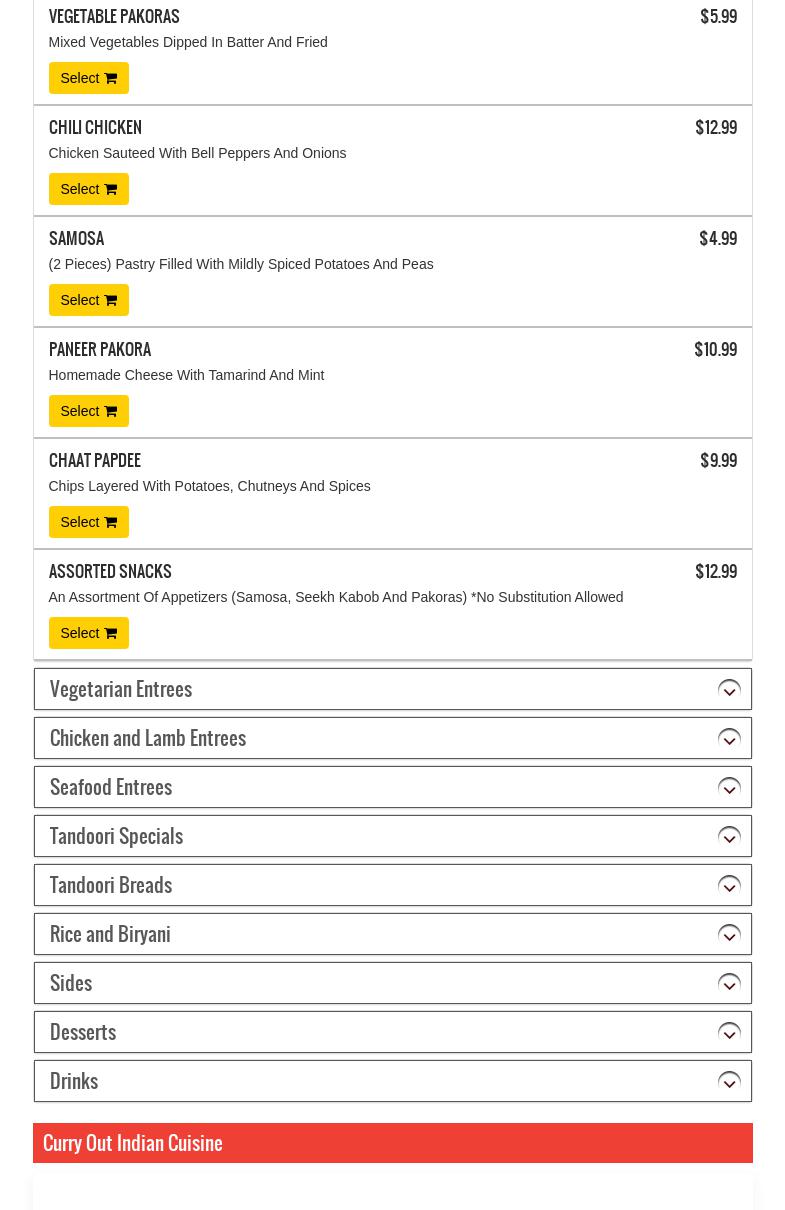Image resolution: width=785 pixels, height=1210 pixels.
Task: Click chevron icon on Tandoori Breads row
Action: (x=729, y=885)
